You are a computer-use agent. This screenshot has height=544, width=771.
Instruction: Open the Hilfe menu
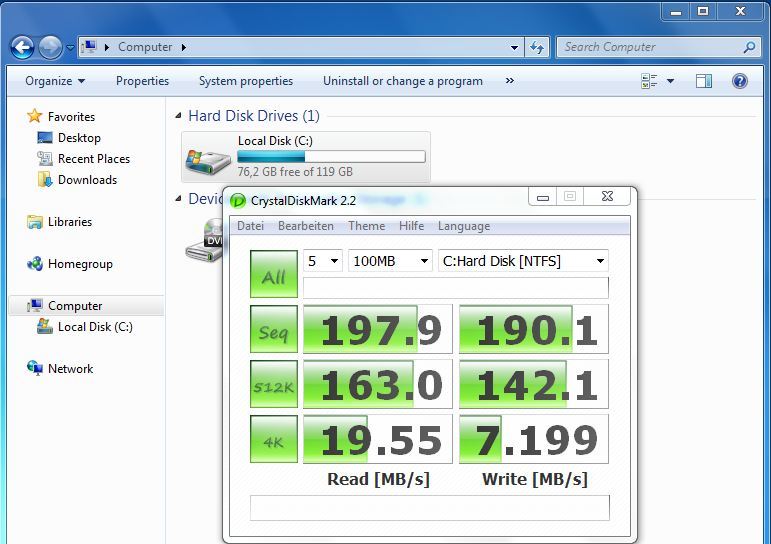(x=412, y=226)
